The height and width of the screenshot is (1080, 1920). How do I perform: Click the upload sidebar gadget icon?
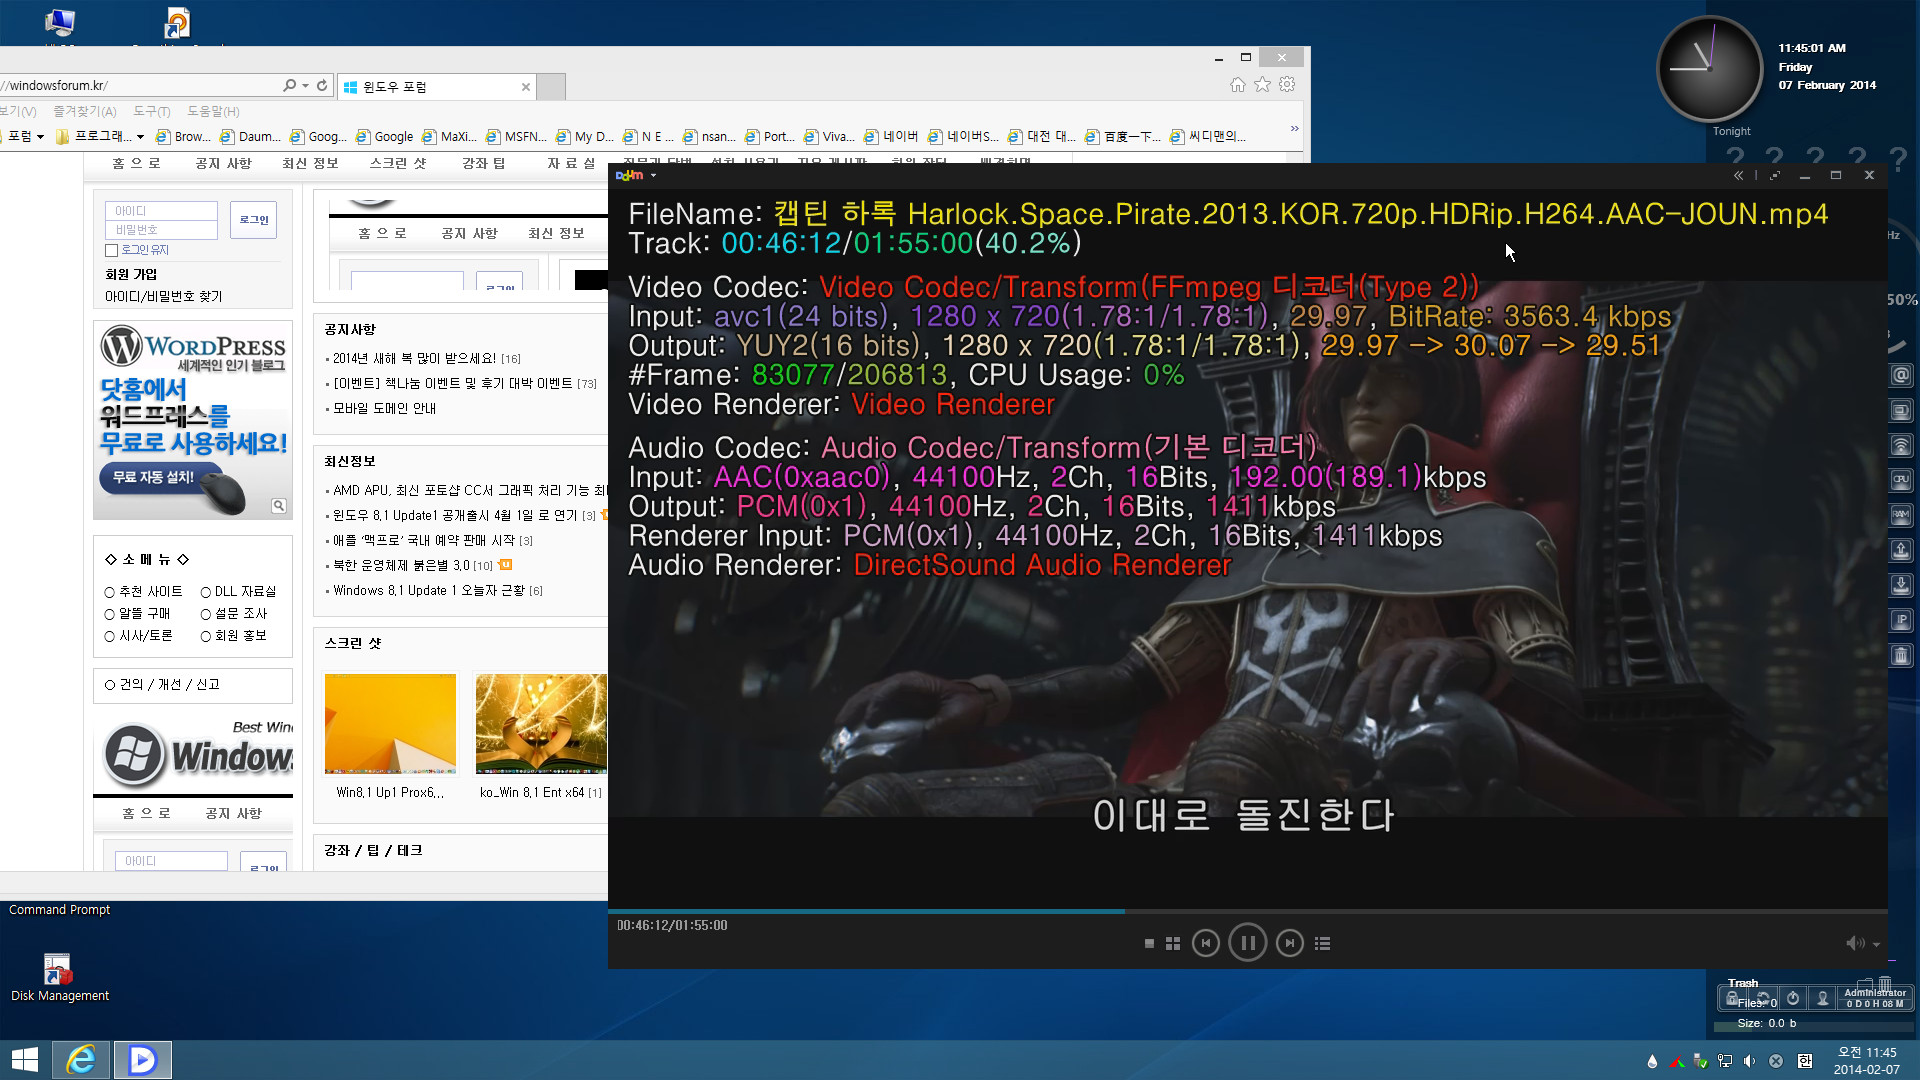(x=1901, y=550)
